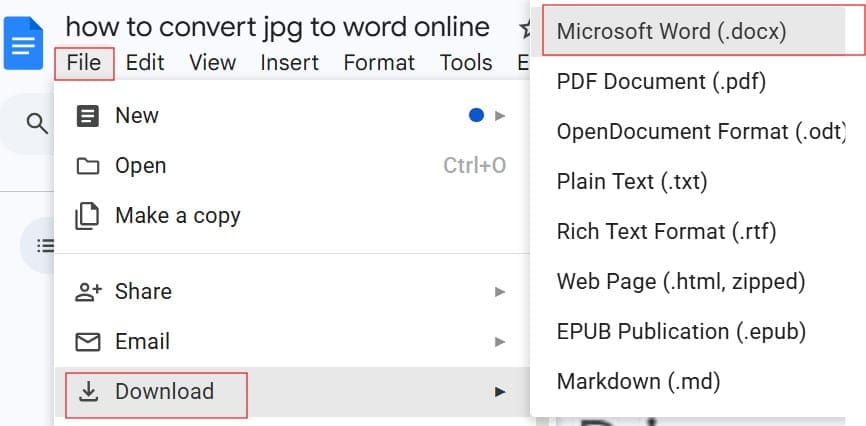866x426 pixels.
Task: Expand the New submenu arrow
Action: pos(500,115)
